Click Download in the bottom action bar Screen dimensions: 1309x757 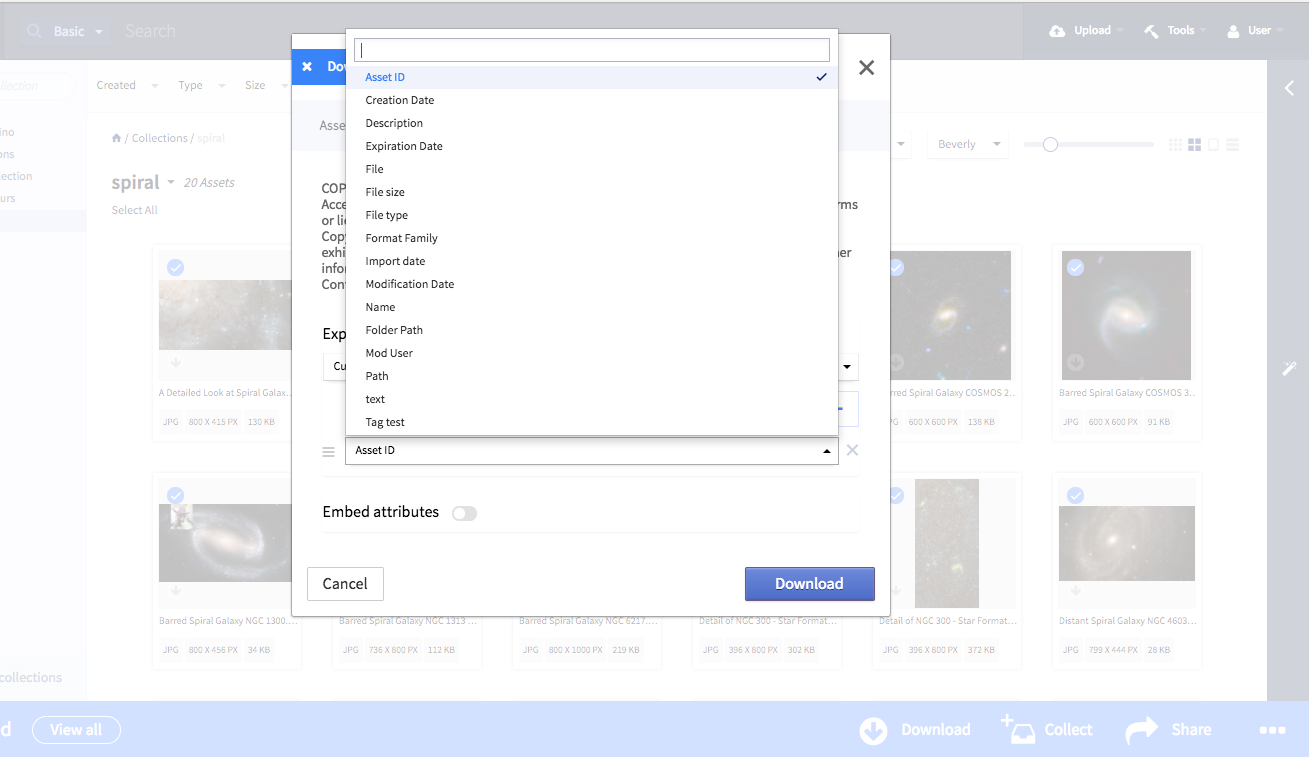915,730
